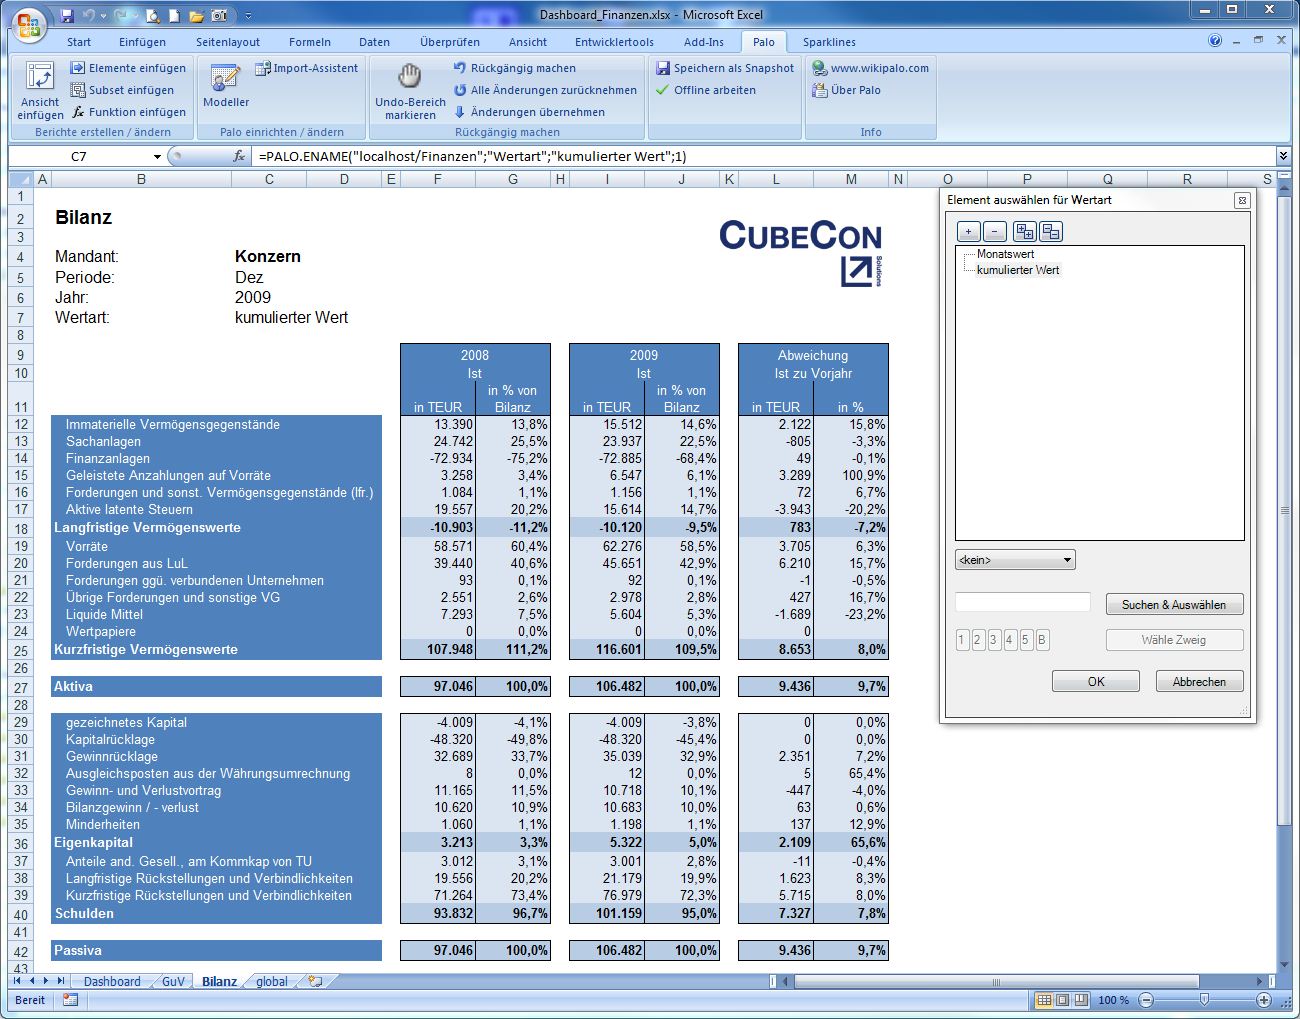Click the zoom slider in status bar
This screenshot has width=1300, height=1019.
pyautogui.click(x=1204, y=1000)
